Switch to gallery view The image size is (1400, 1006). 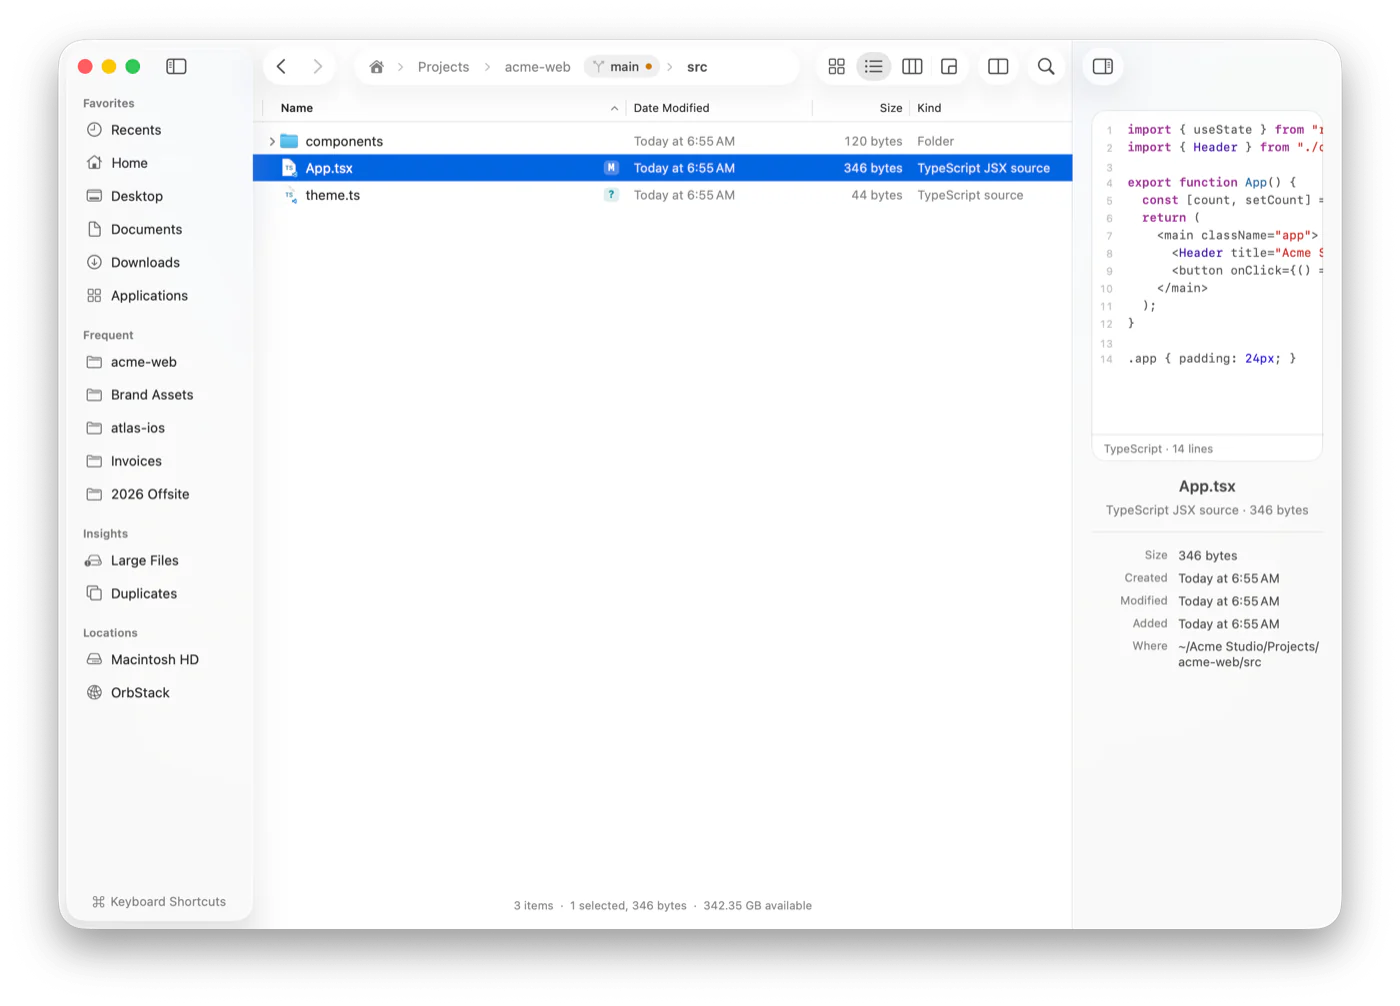[949, 66]
